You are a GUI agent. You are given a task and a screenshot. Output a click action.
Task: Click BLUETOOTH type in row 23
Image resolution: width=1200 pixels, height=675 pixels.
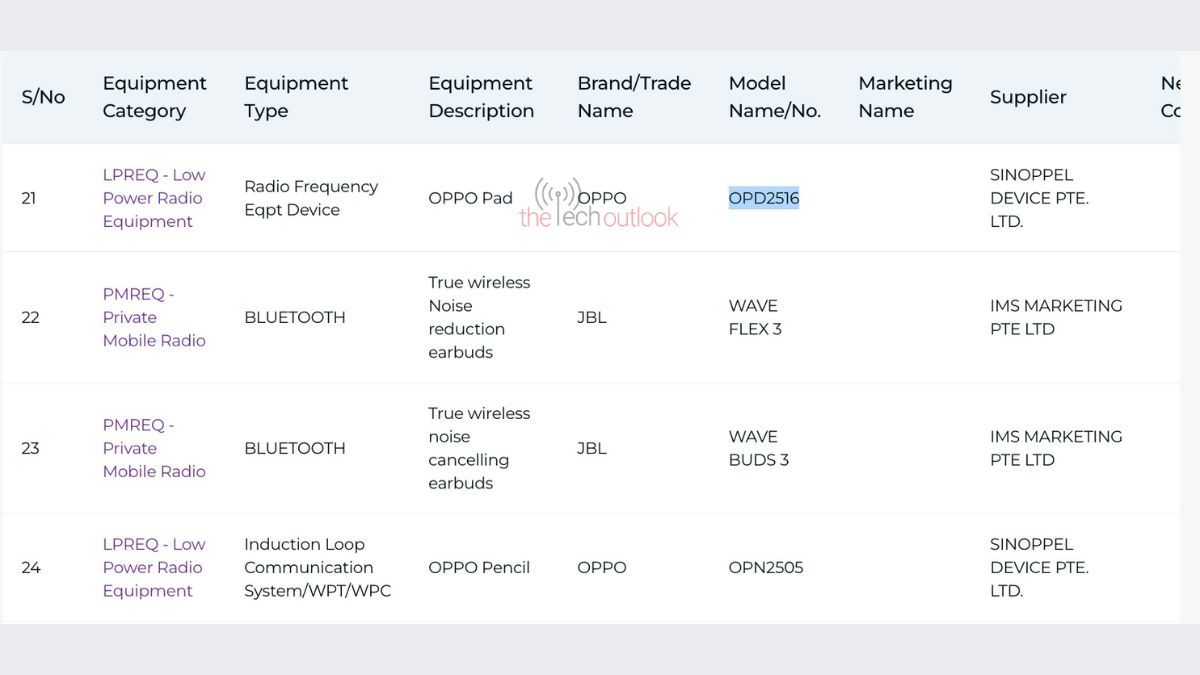point(295,448)
